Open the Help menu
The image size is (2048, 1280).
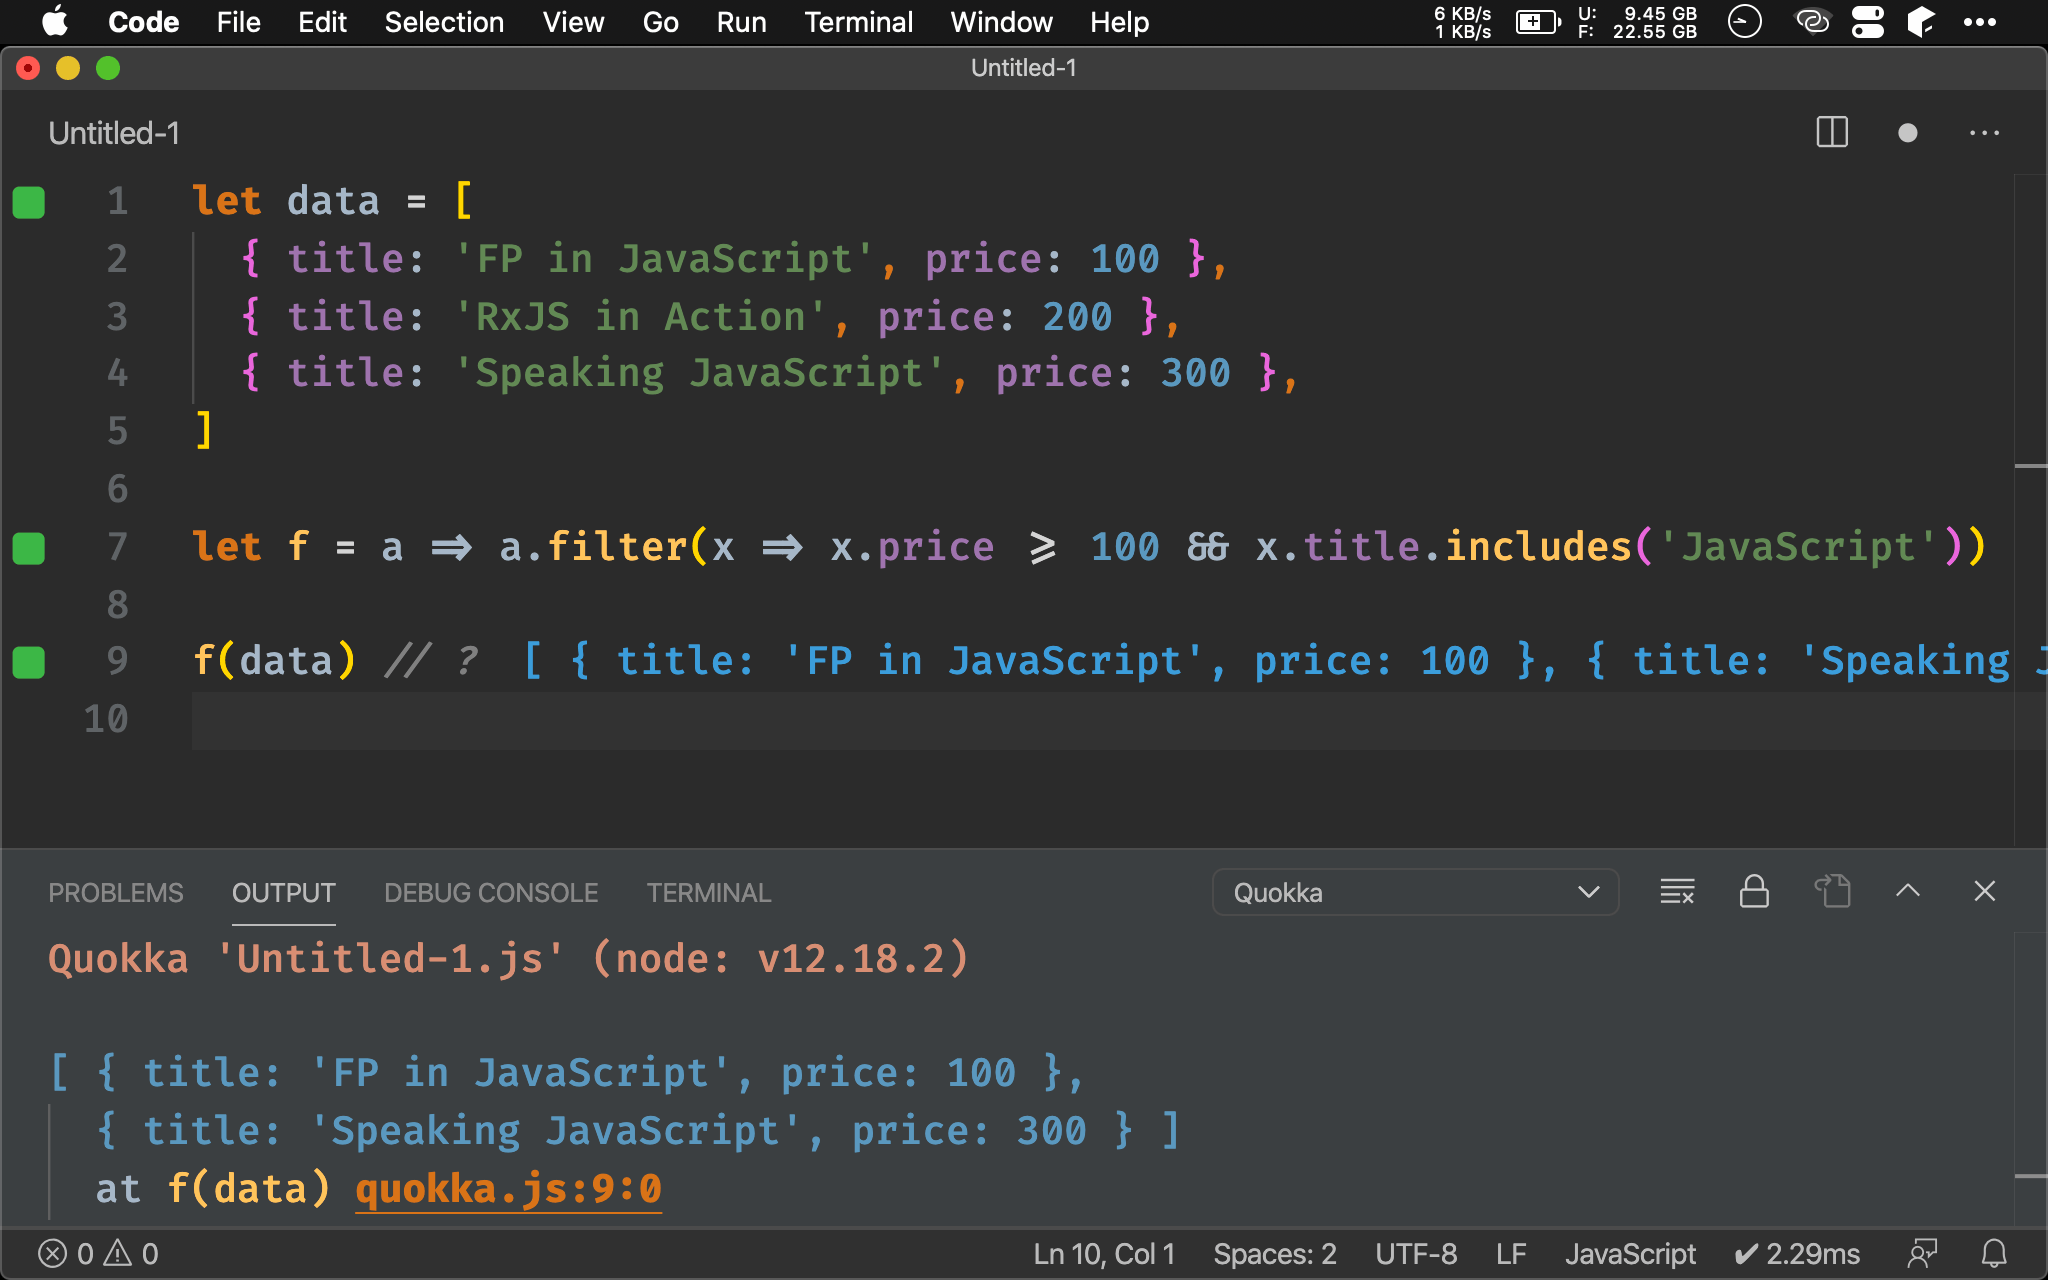coord(1119,22)
